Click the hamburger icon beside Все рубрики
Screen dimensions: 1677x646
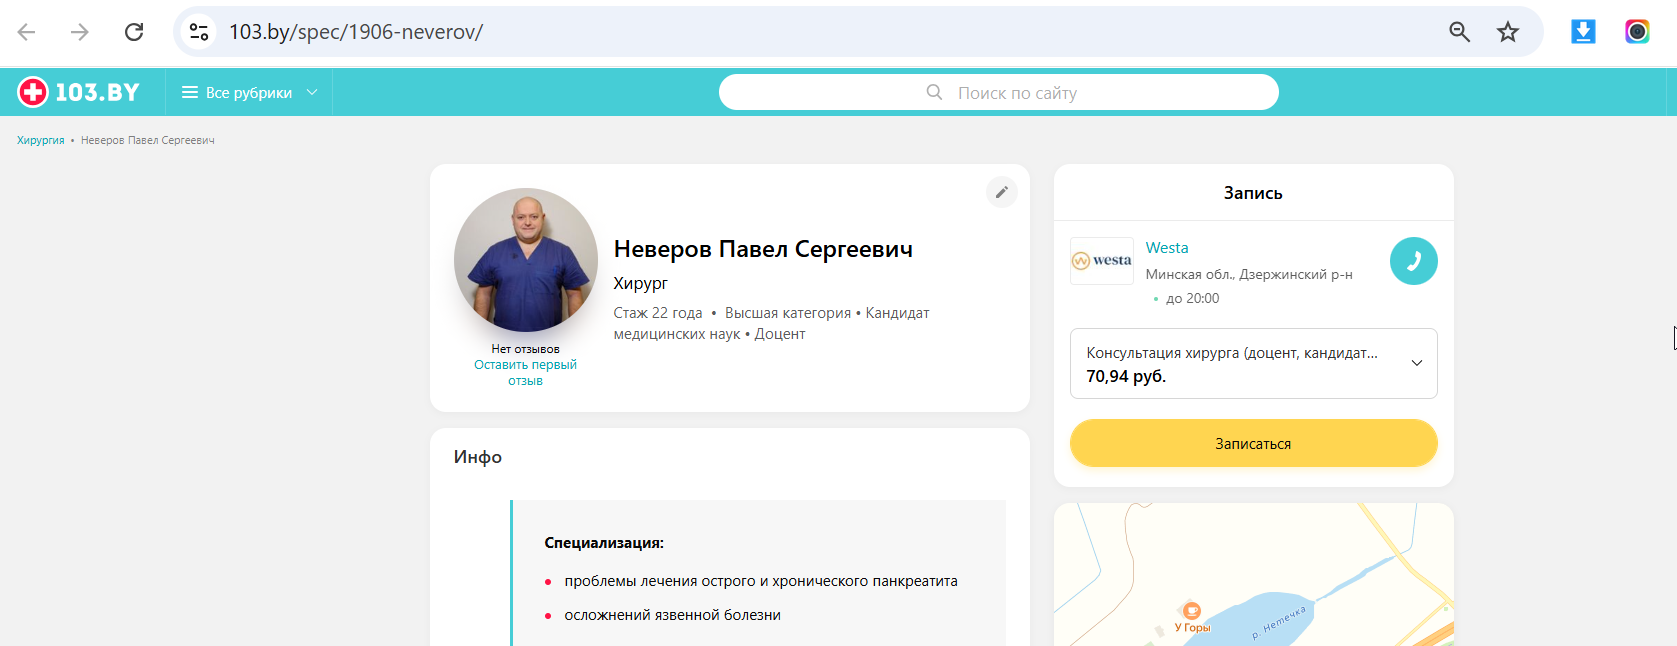tap(189, 92)
